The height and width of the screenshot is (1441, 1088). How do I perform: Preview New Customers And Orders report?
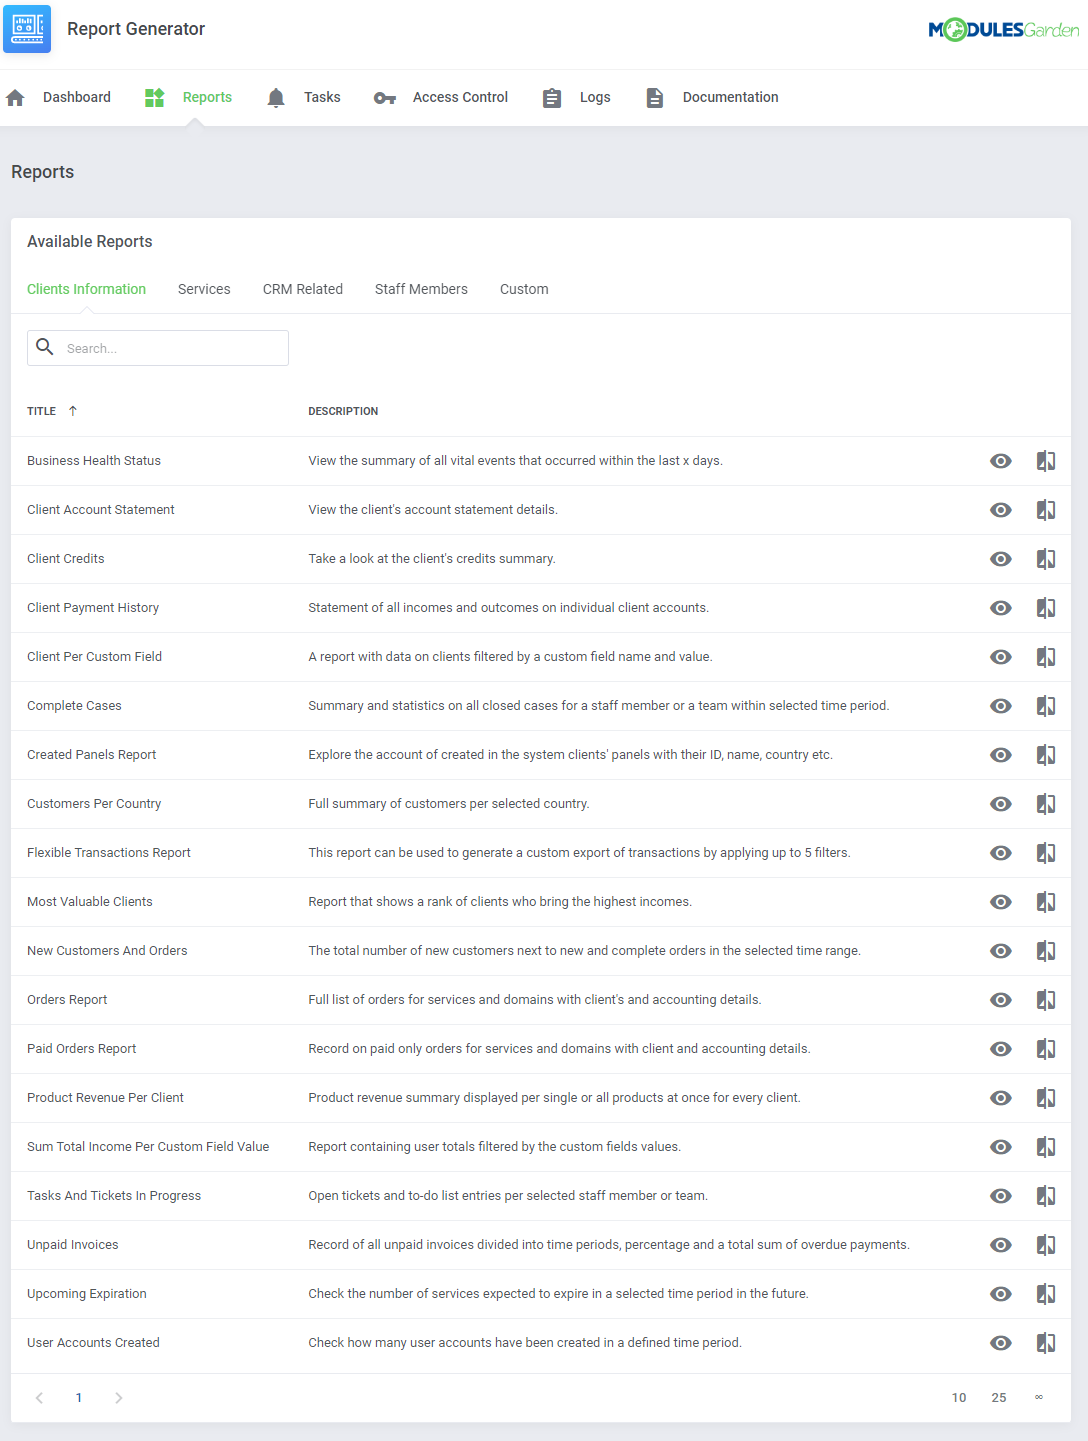coord(1001,951)
